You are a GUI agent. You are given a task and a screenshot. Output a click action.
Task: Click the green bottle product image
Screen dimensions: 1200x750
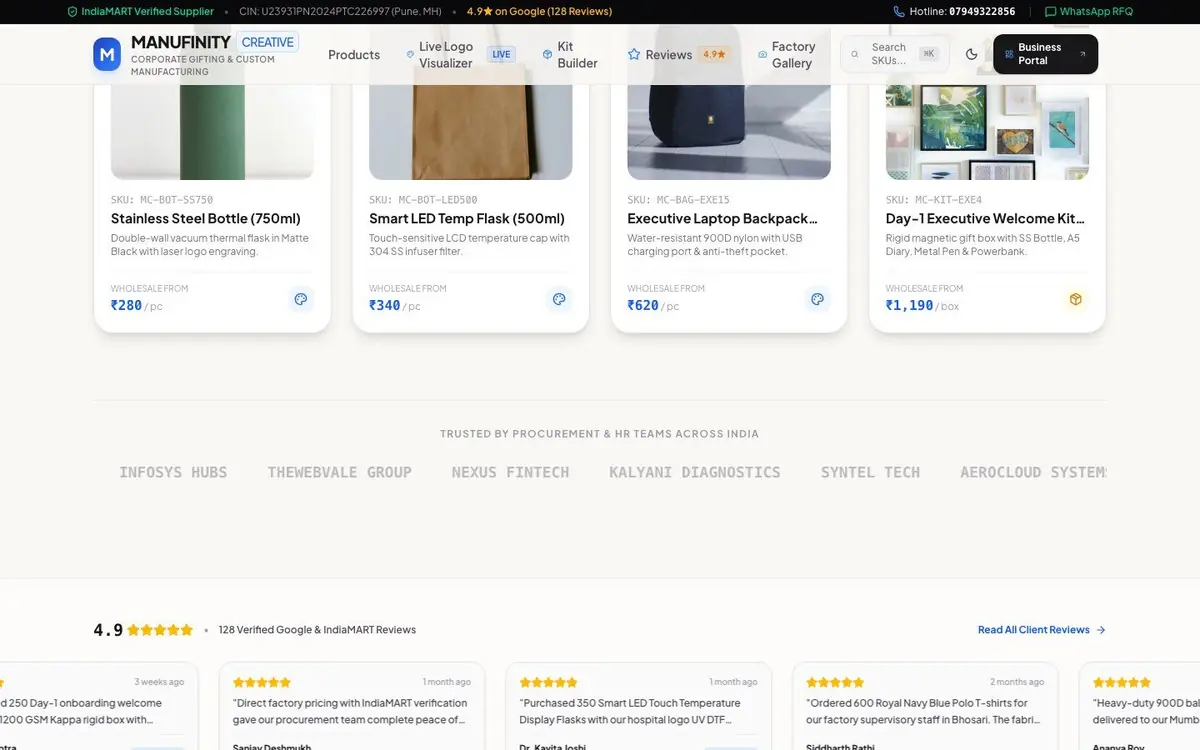click(212, 130)
